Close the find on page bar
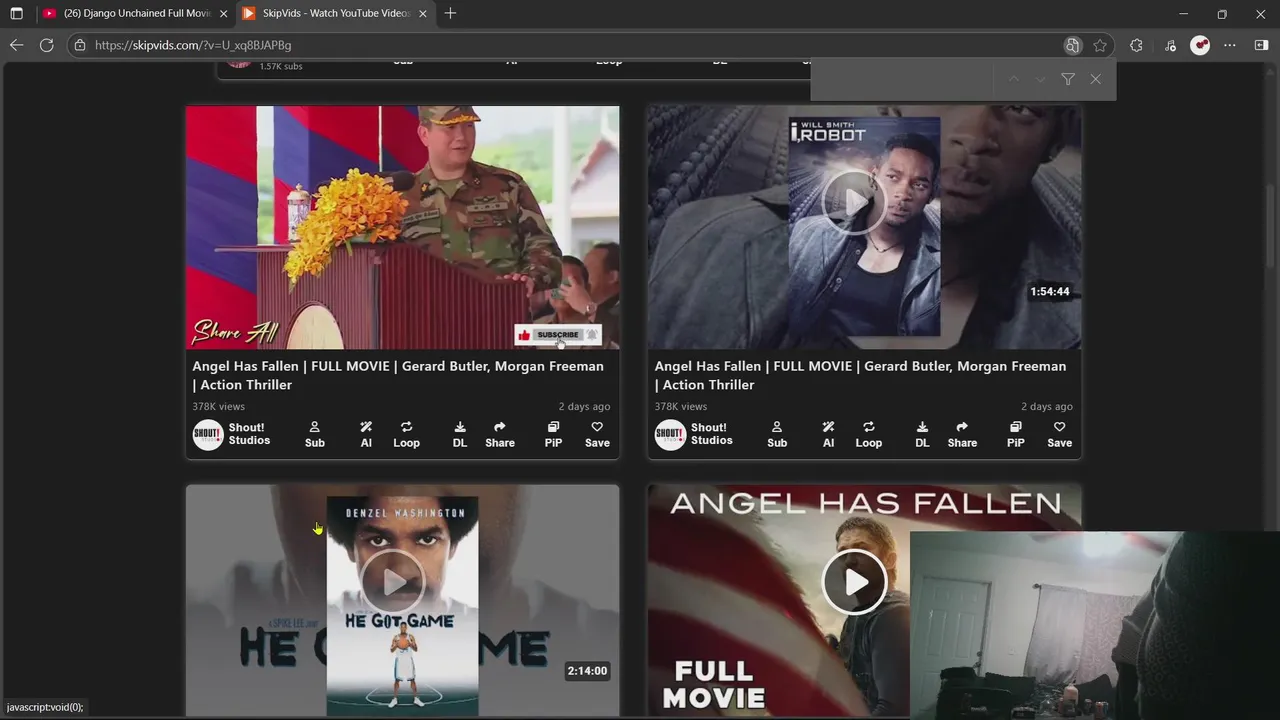Image resolution: width=1280 pixels, height=720 pixels. click(1096, 79)
